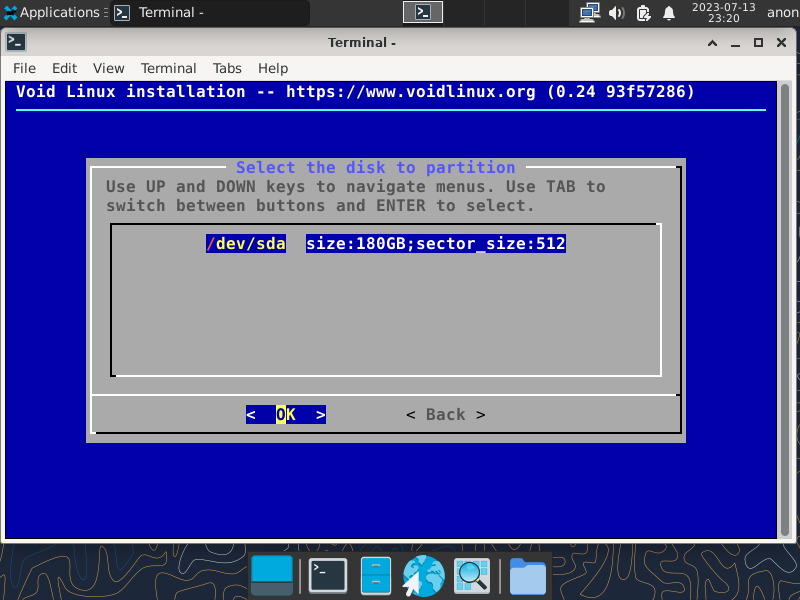Image resolution: width=800 pixels, height=600 pixels.
Task: Roll up the Terminal window with the arrow button
Action: [x=712, y=43]
